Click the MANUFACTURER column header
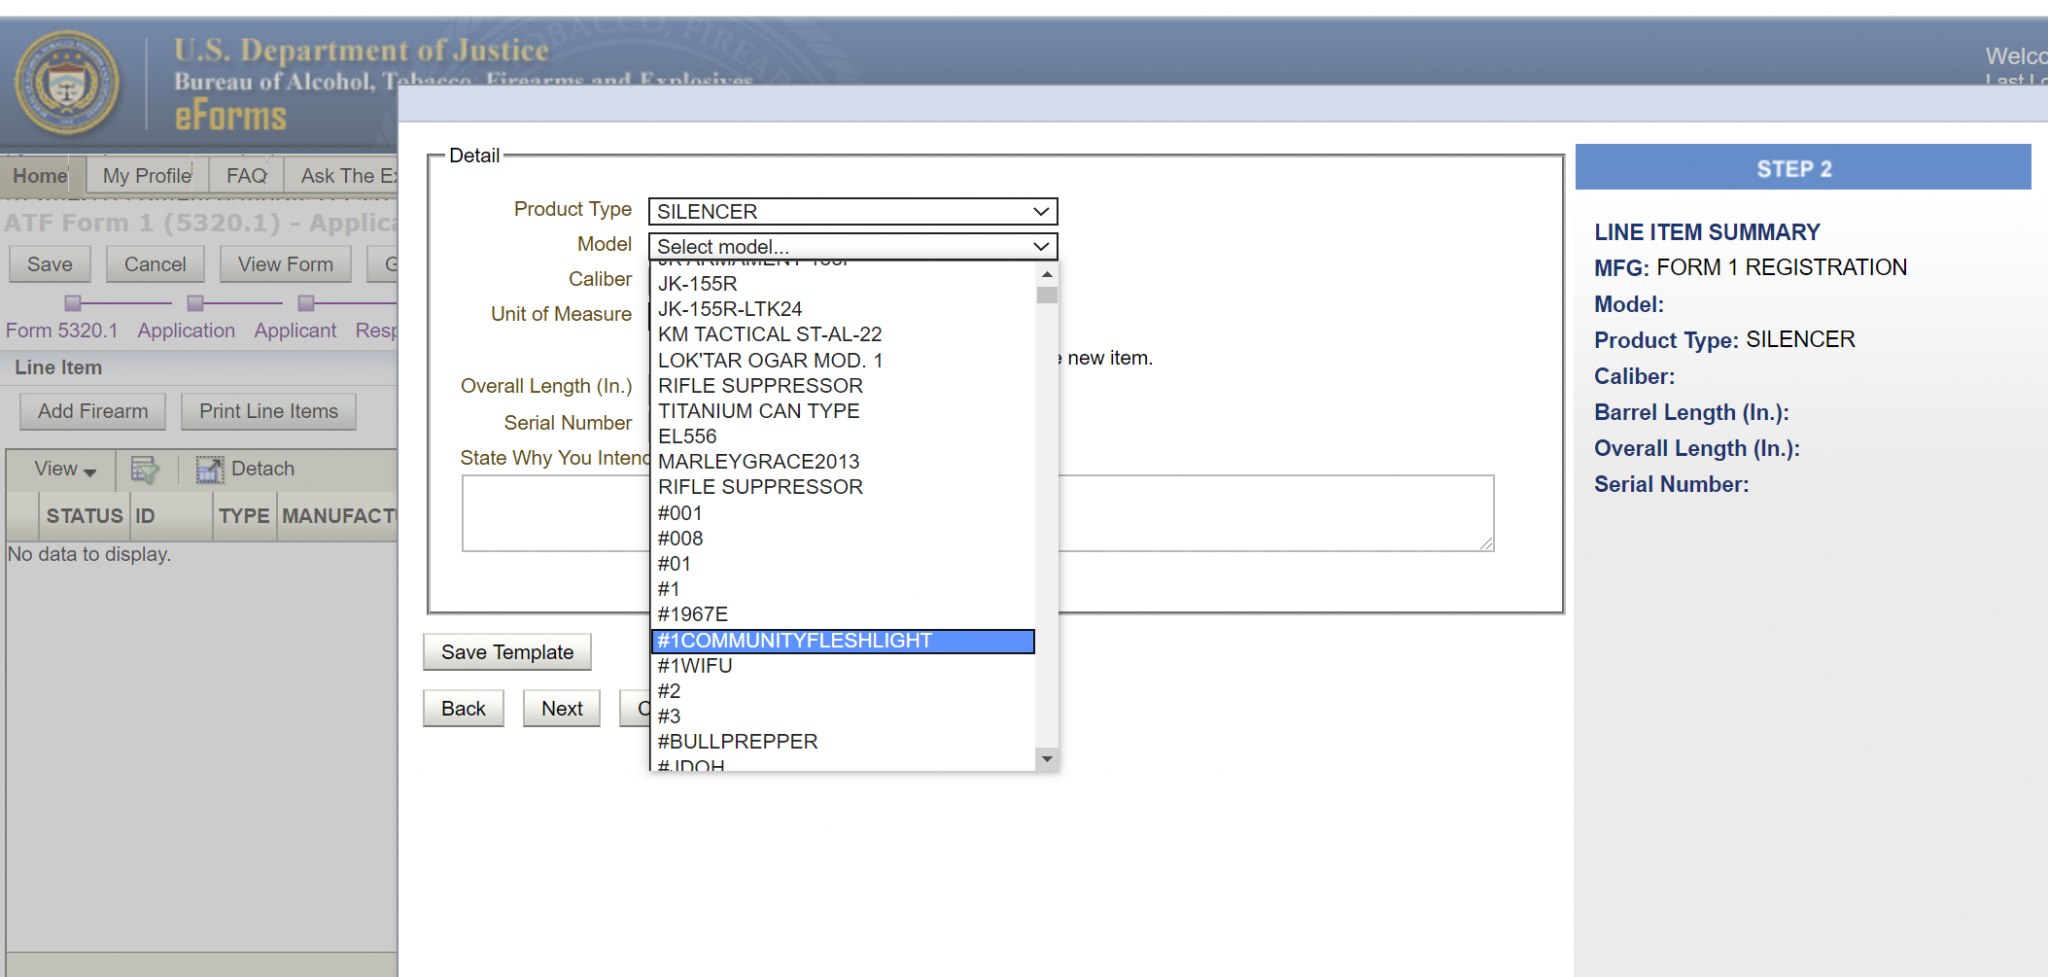 click(x=338, y=516)
